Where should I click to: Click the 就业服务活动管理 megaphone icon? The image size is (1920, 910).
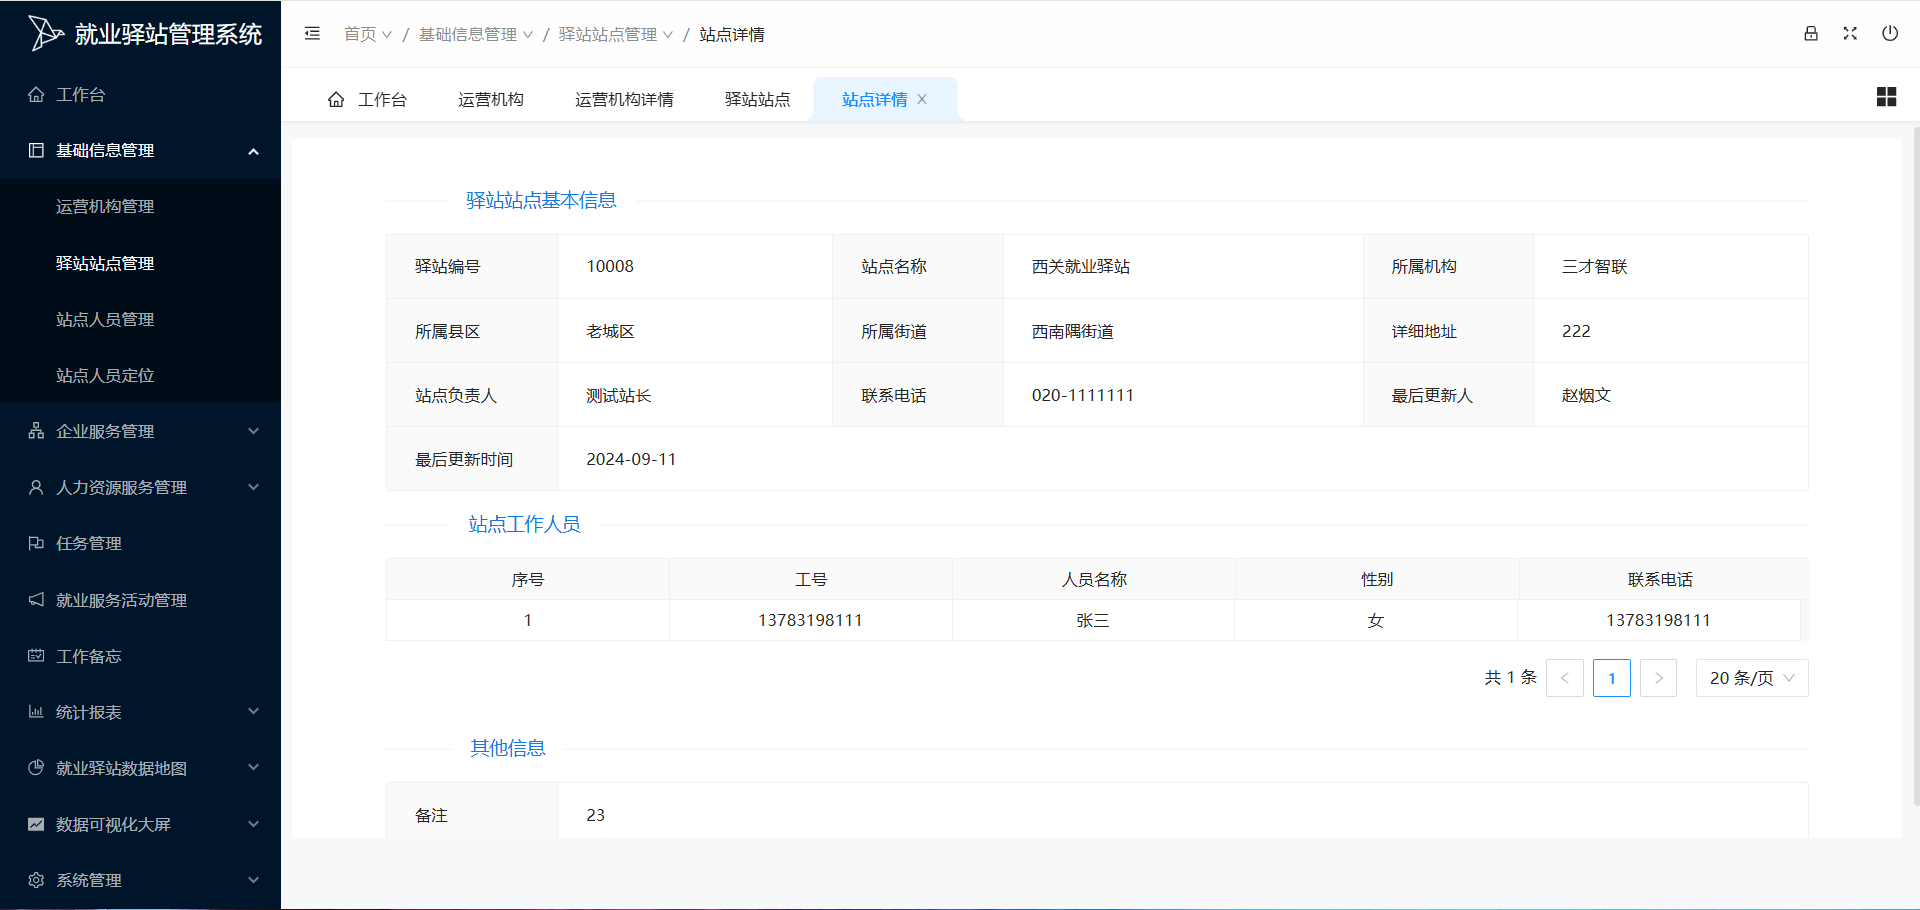coord(36,600)
